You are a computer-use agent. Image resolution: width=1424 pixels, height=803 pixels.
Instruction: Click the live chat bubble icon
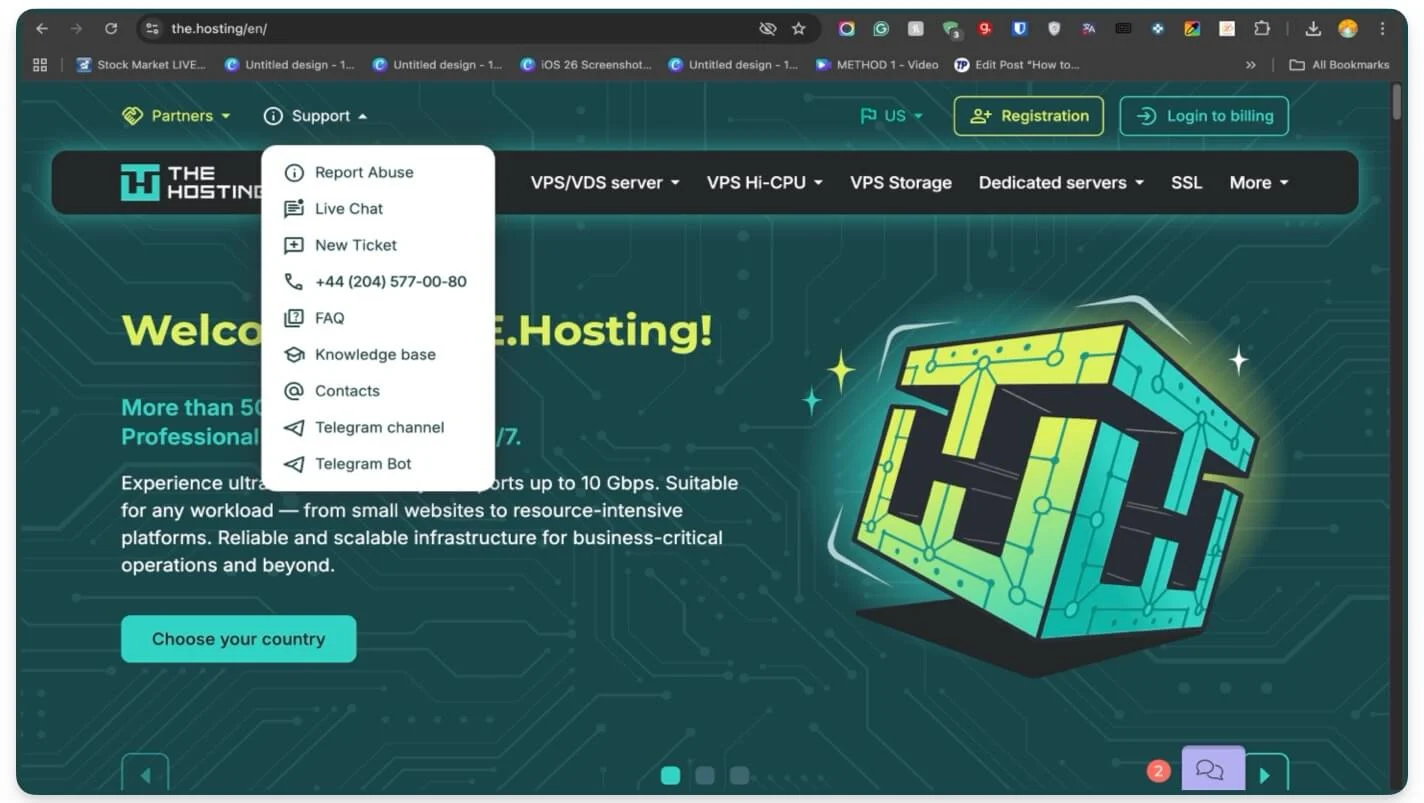[x=1211, y=770]
